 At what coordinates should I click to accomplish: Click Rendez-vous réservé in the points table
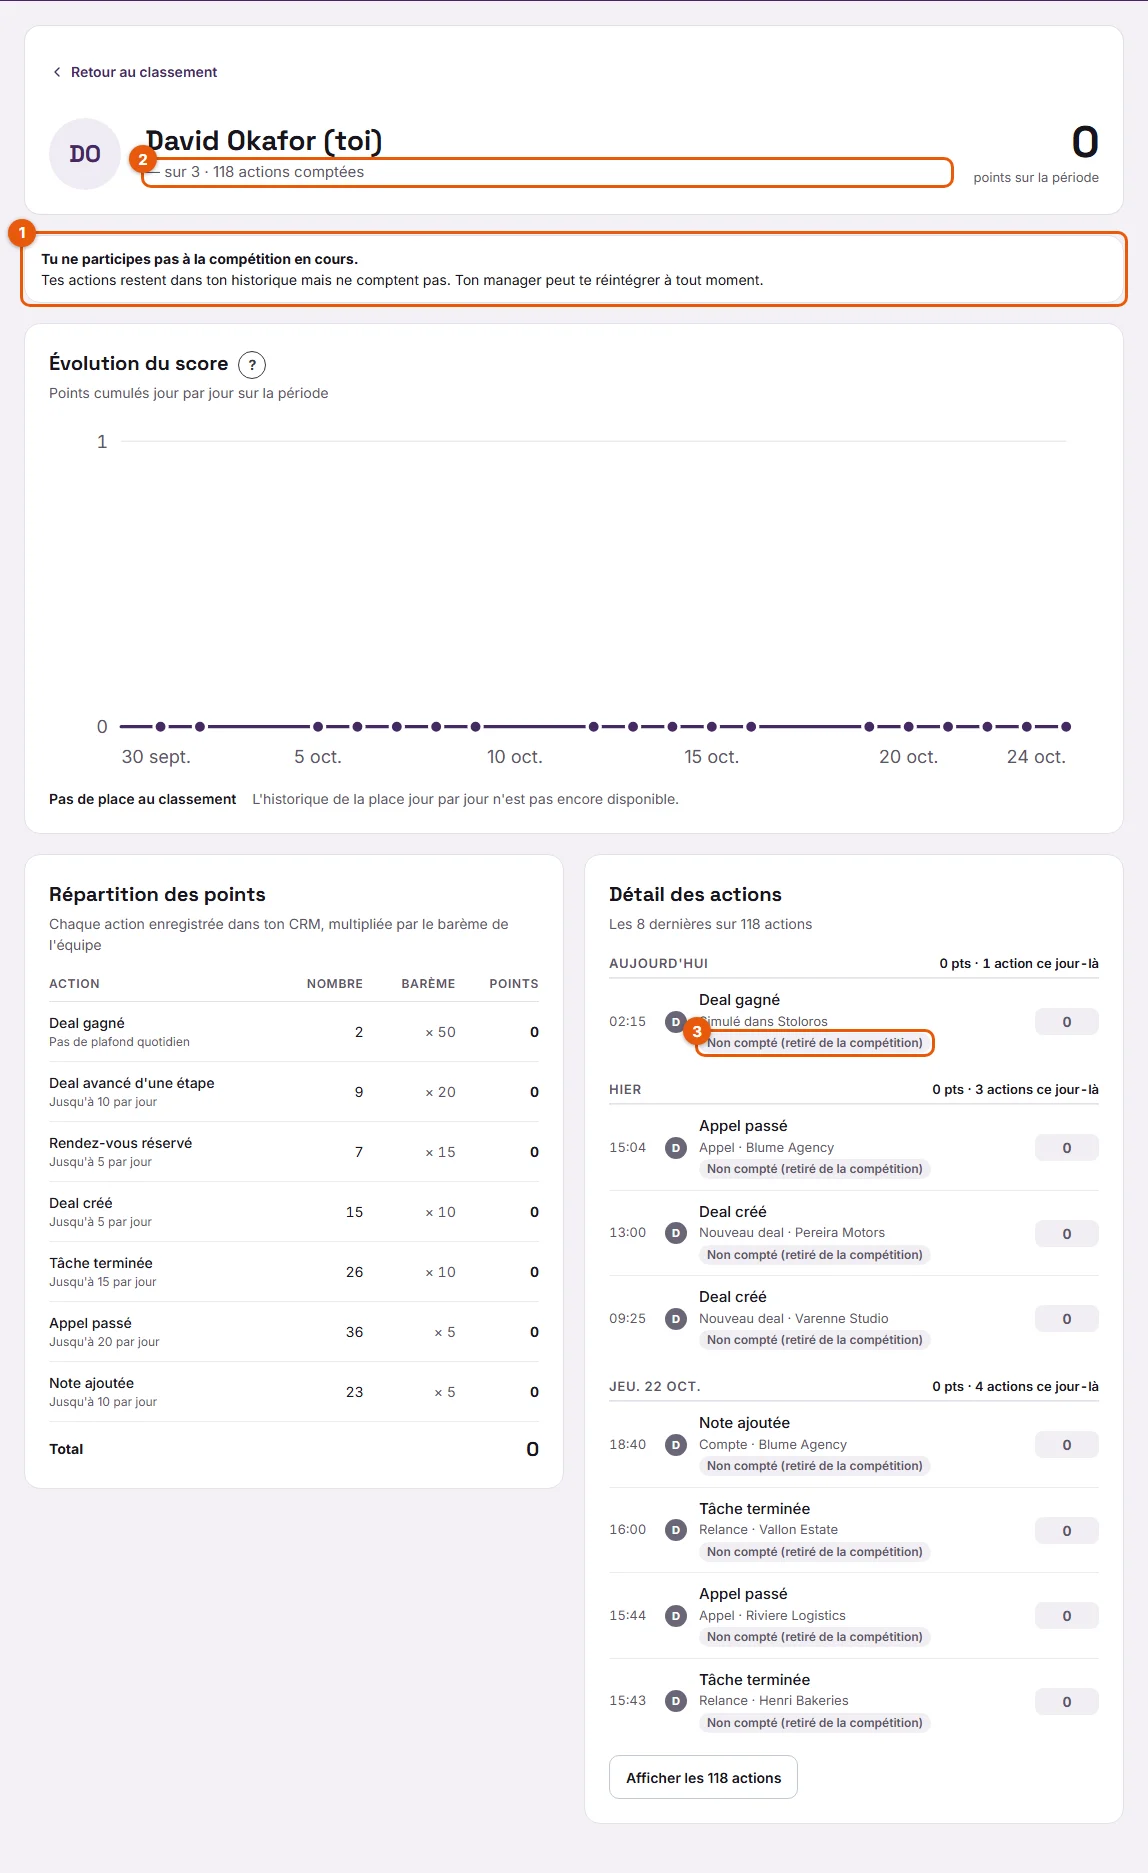point(121,1143)
